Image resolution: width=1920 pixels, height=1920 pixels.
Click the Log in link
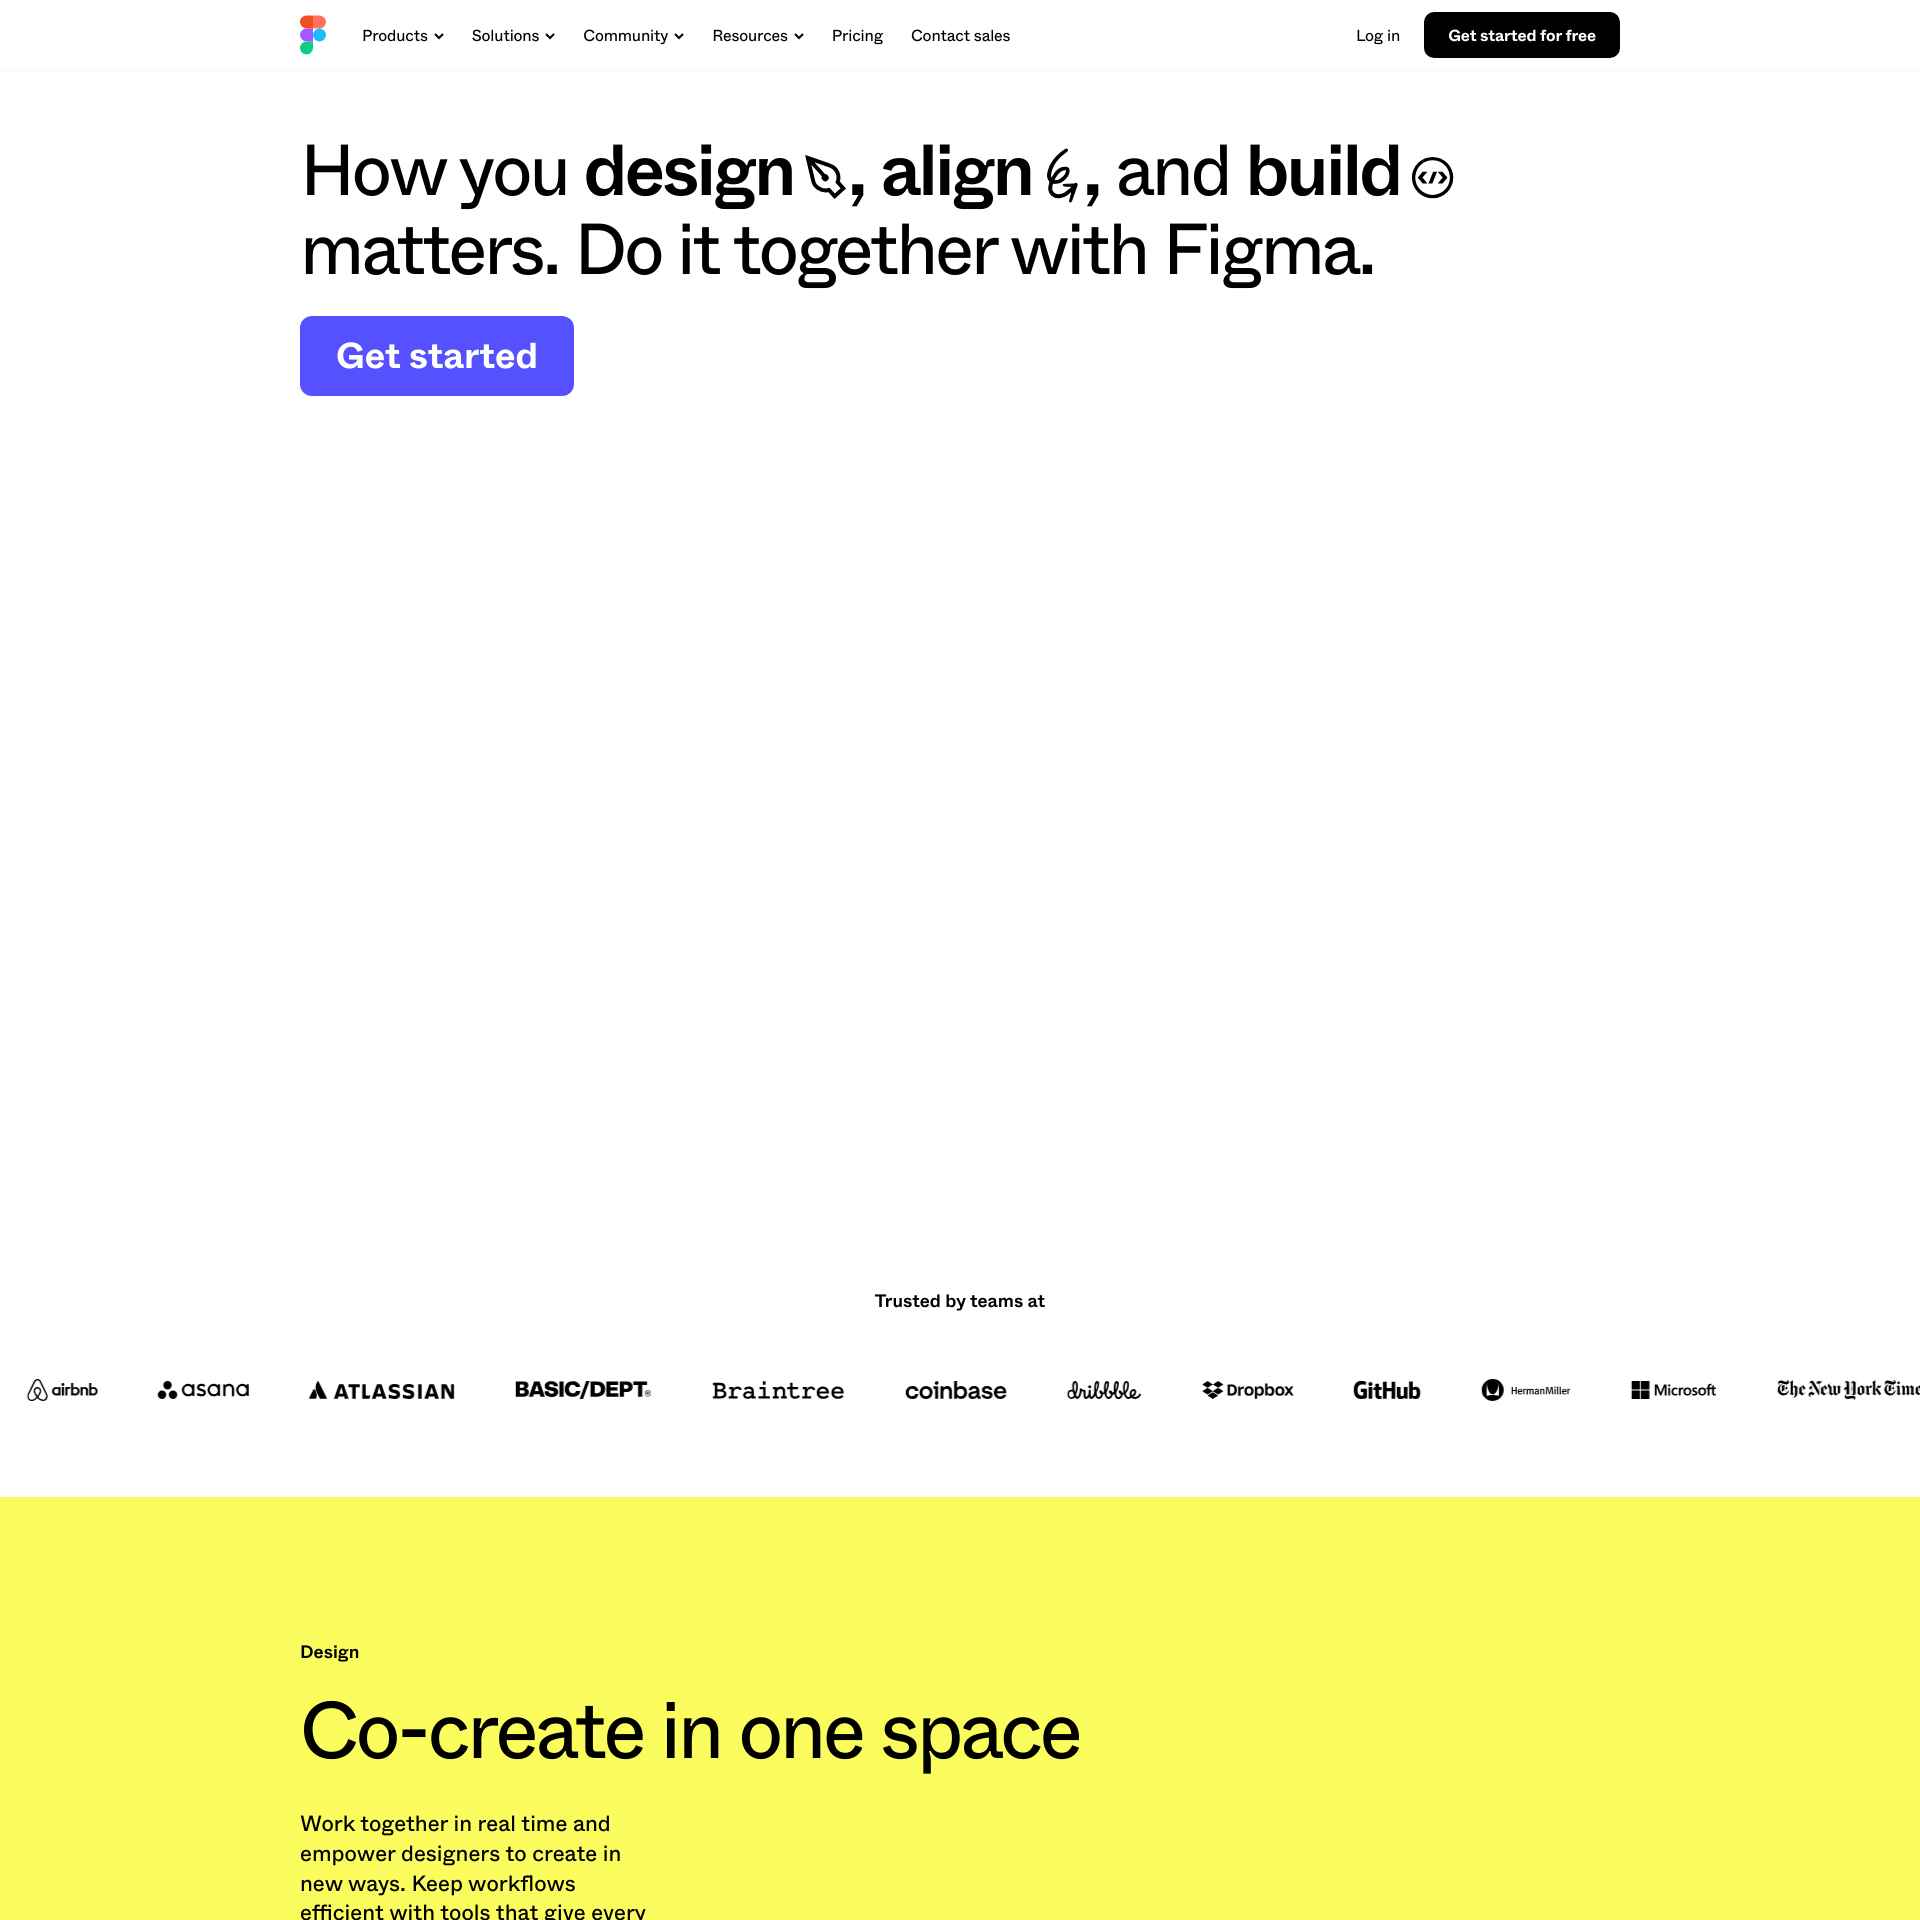coord(1377,35)
